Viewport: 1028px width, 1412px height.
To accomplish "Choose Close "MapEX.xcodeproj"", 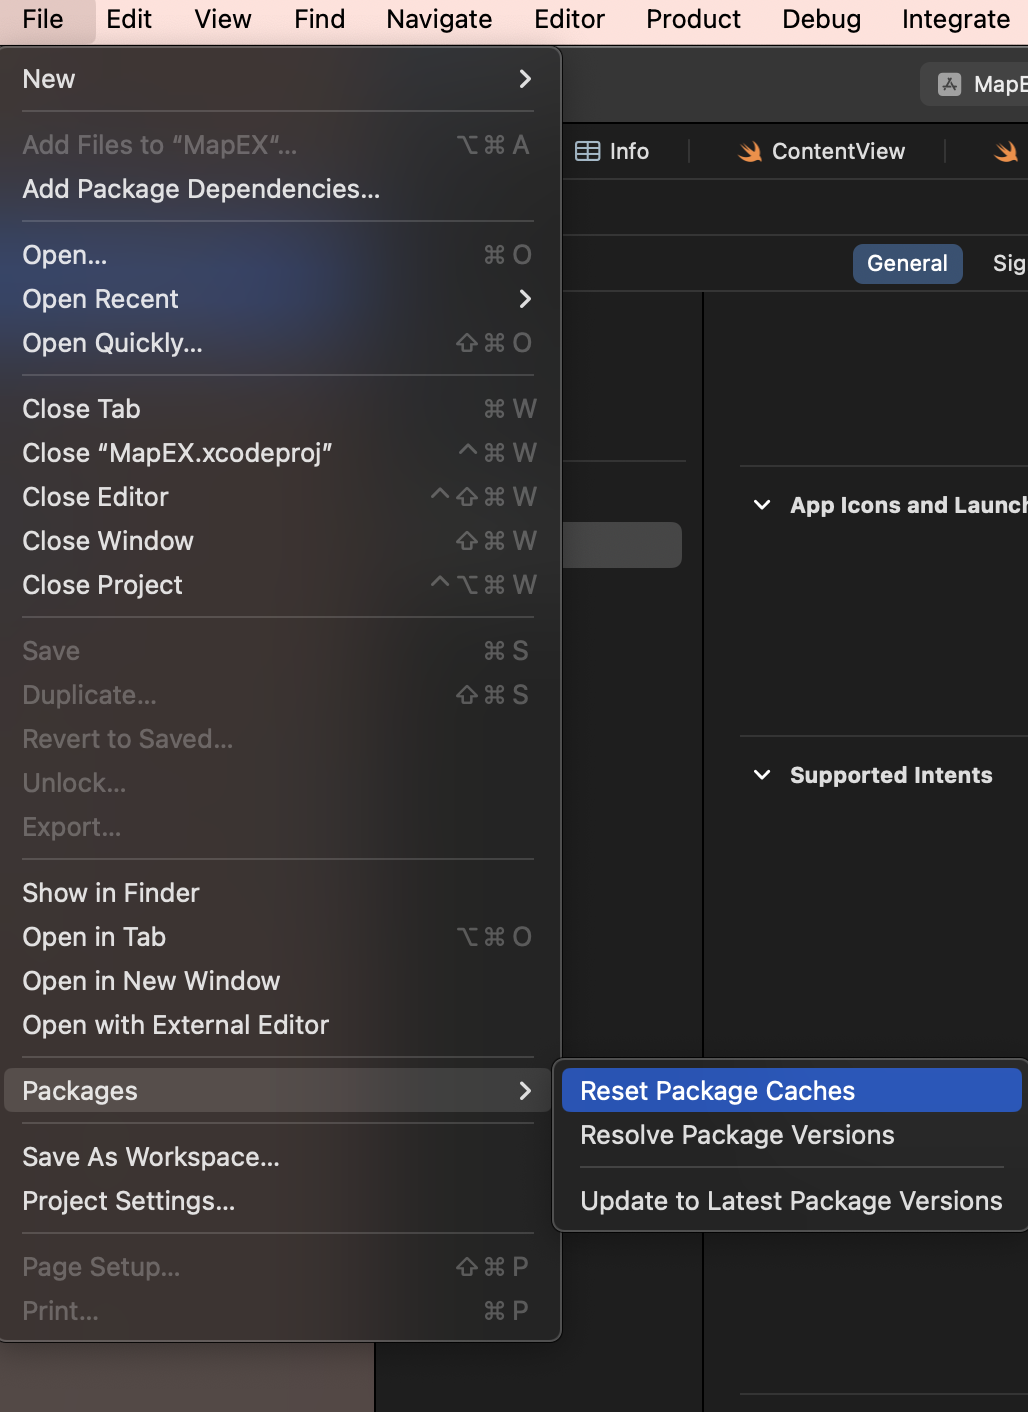I will click(279, 453).
